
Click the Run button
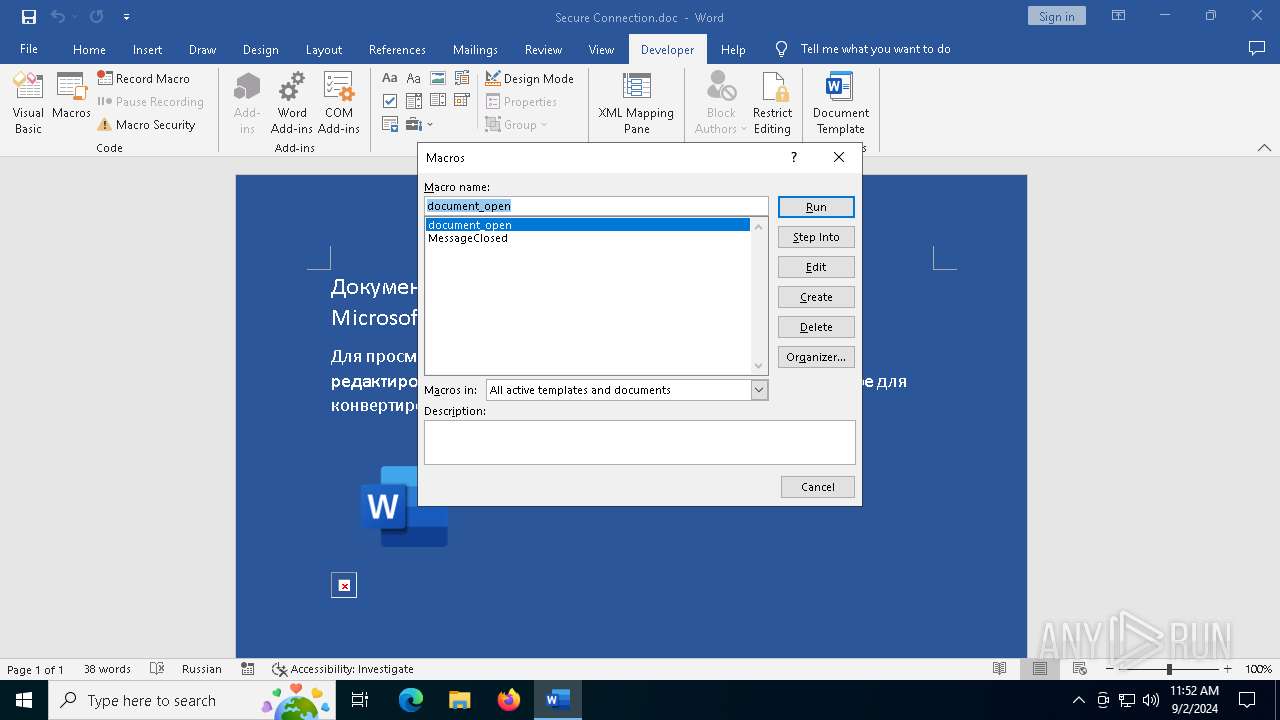[x=816, y=207]
